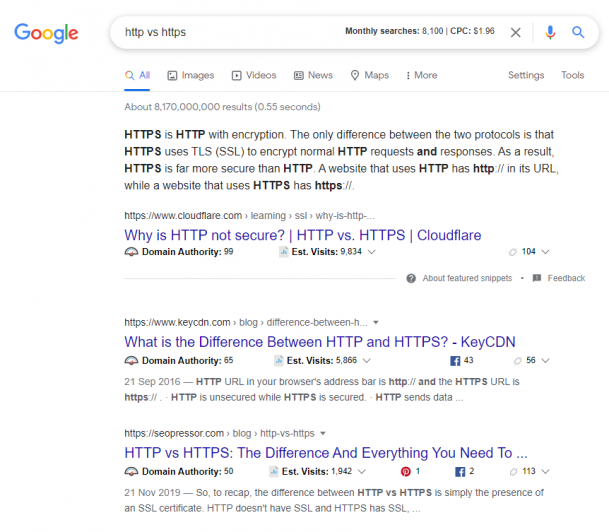Click the cloudflare.com breadcrumb URL
This screenshot has width=609, height=532.
tap(249, 216)
